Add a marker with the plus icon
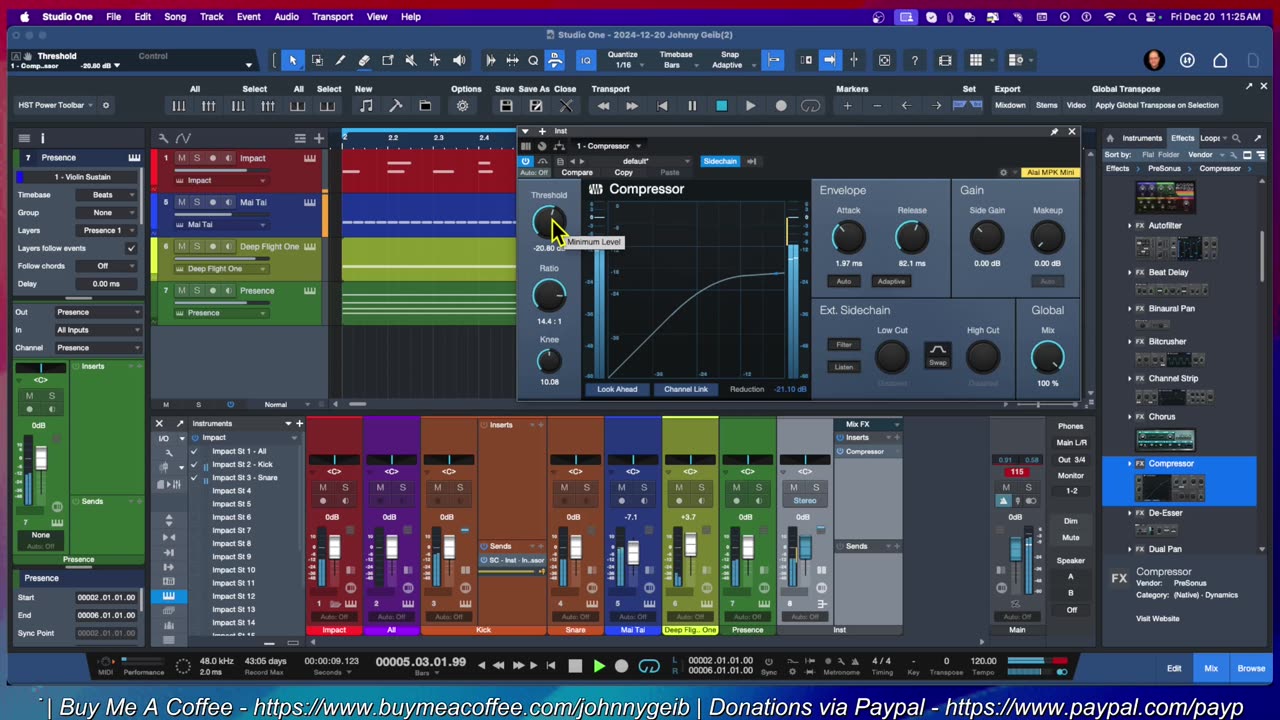This screenshot has height=720, width=1280. [x=848, y=106]
